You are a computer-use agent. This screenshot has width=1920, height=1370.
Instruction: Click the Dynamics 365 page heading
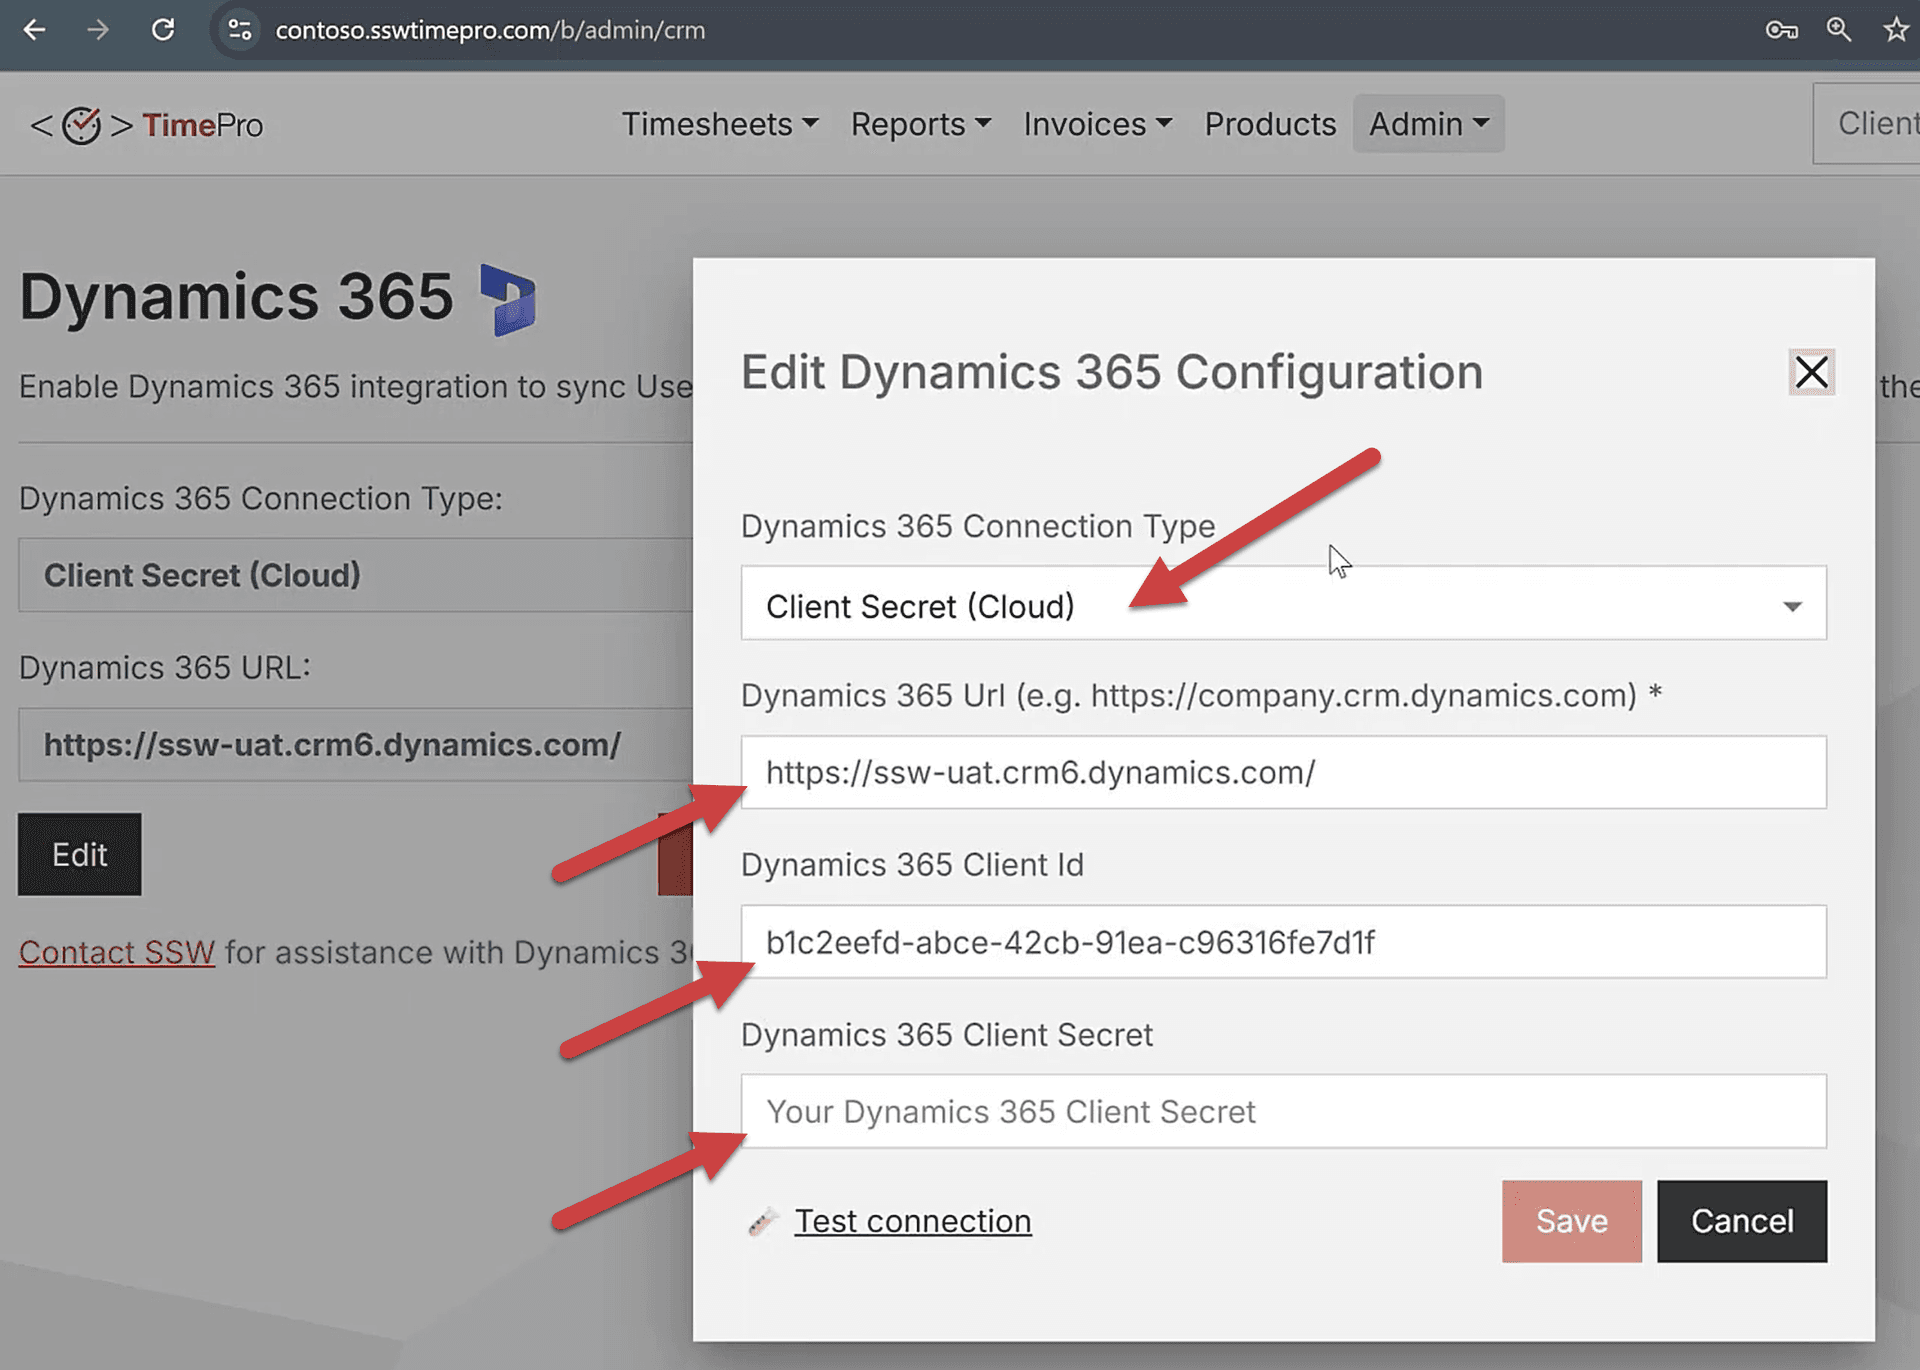pos(237,297)
